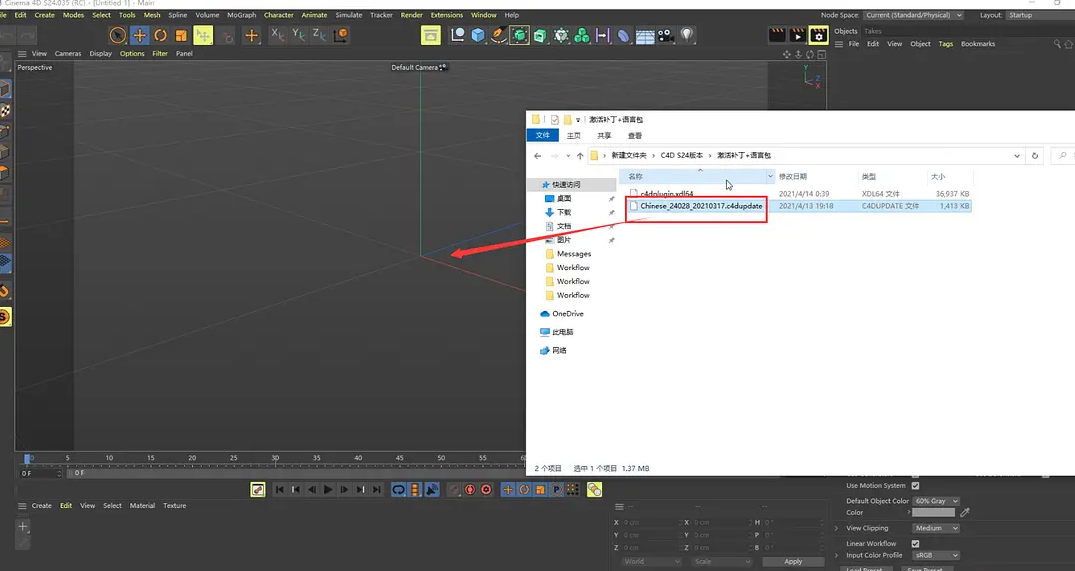Screen dimensions: 1075x571
Task: Open the Spline Pen tool
Action: [x=498, y=35]
